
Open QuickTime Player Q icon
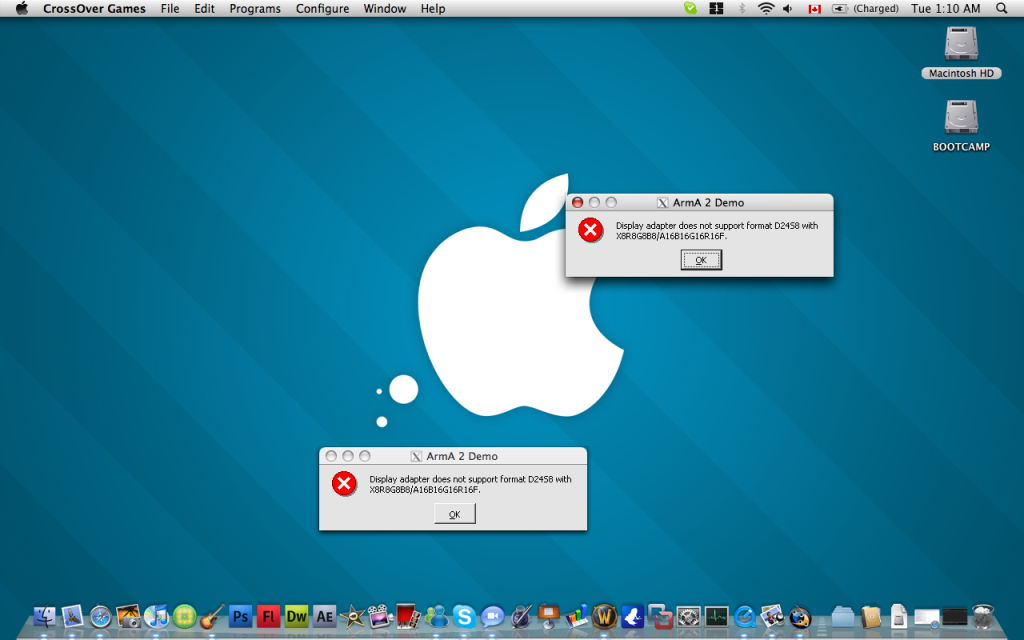(744, 616)
